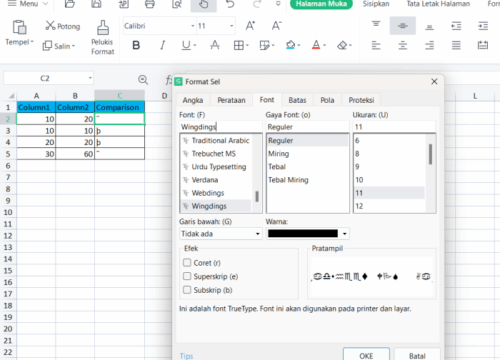Close the Format Sel dialog

[434, 81]
